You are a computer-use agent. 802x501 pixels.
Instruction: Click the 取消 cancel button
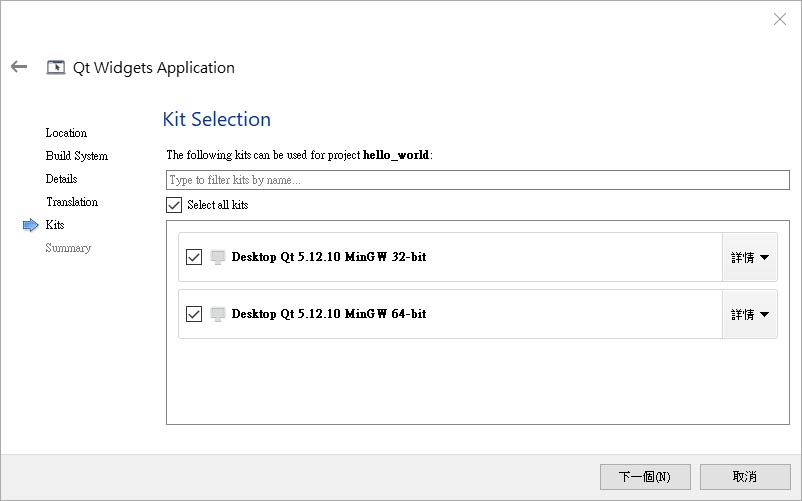745,476
